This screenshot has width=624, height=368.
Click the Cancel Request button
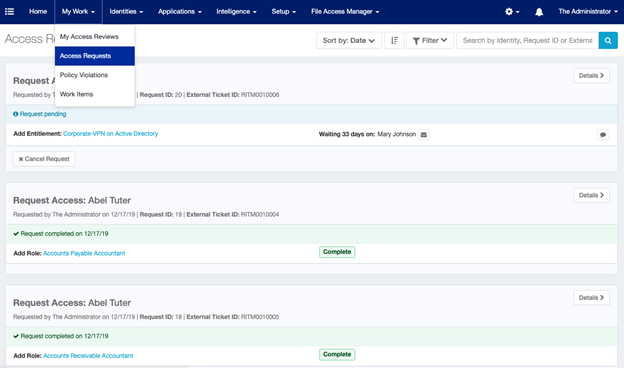[44, 159]
